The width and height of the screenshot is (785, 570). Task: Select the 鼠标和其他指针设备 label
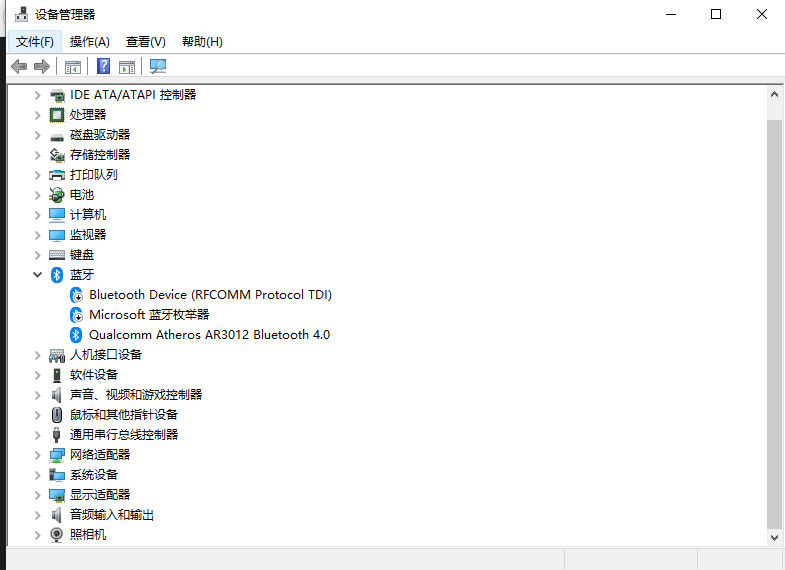point(124,415)
